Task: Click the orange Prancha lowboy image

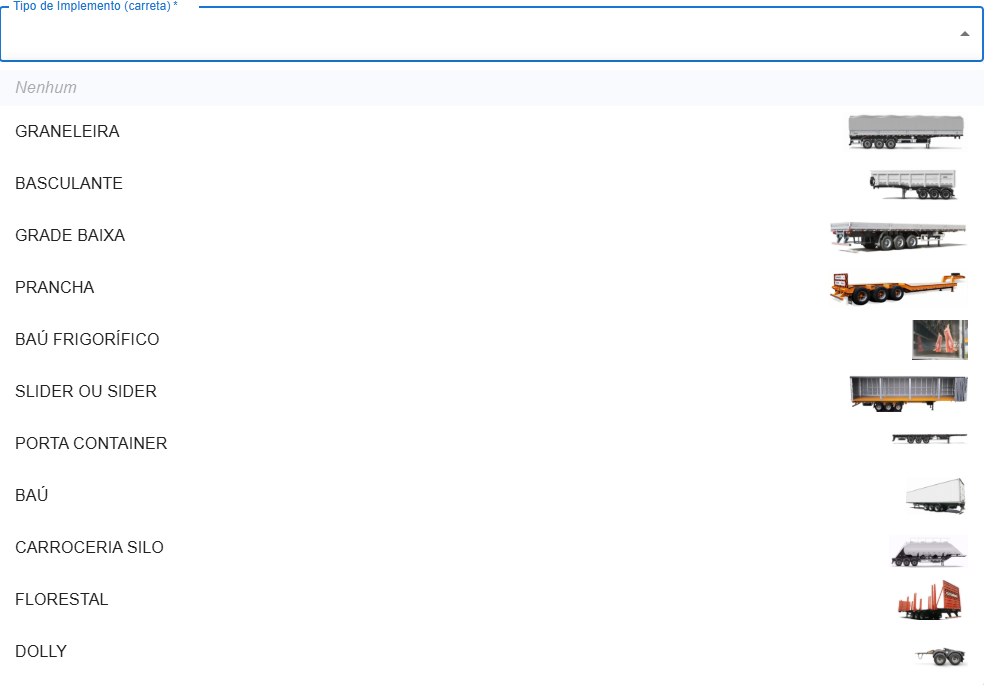Action: (x=898, y=288)
